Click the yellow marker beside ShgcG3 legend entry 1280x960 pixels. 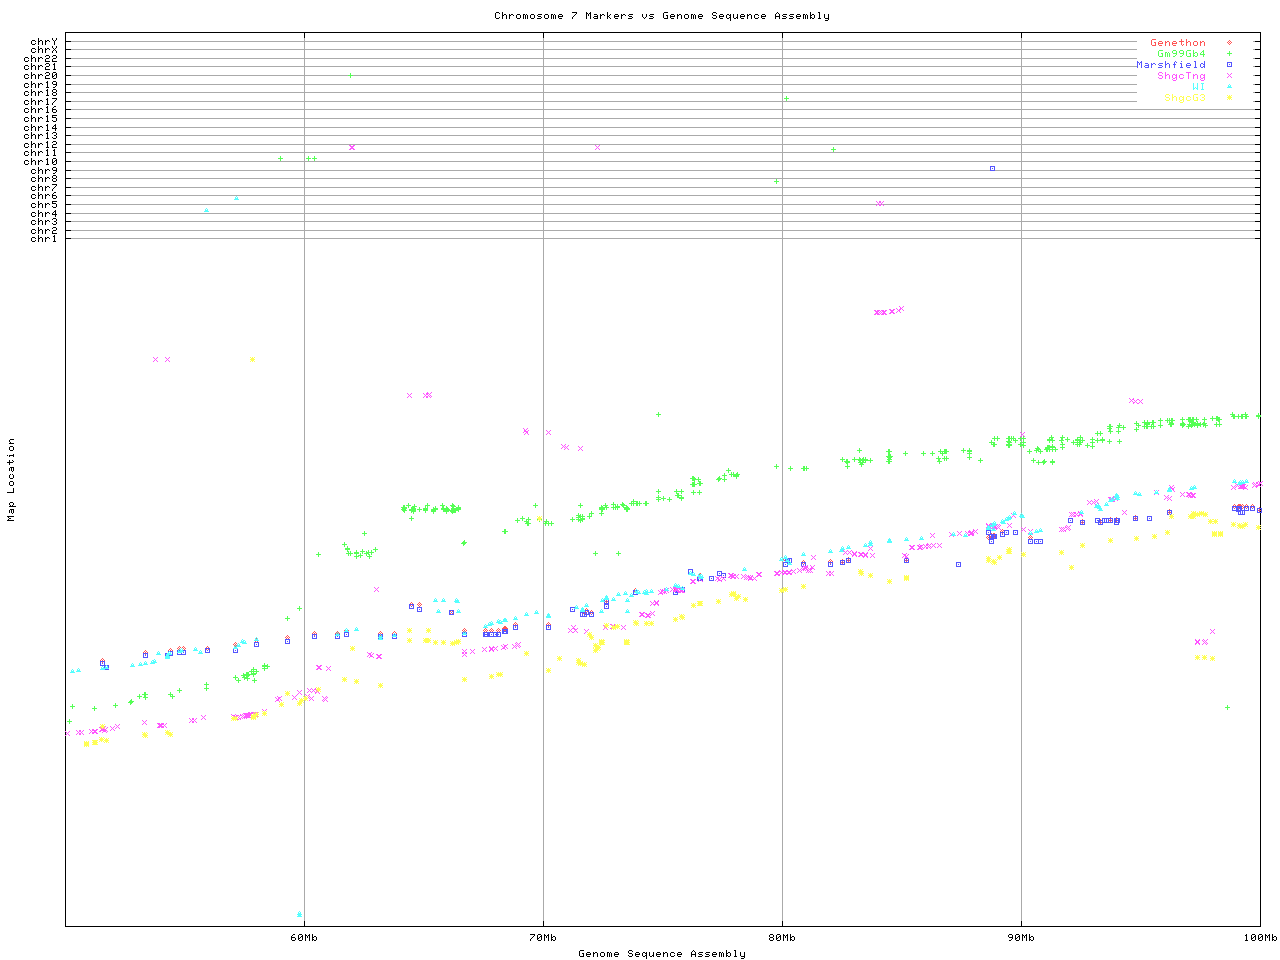(x=1229, y=98)
